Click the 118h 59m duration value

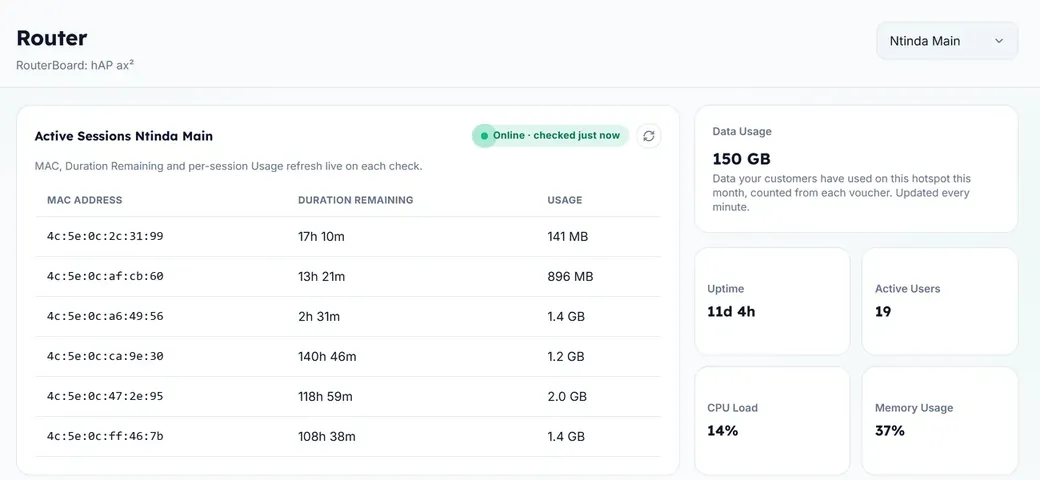coord(325,396)
